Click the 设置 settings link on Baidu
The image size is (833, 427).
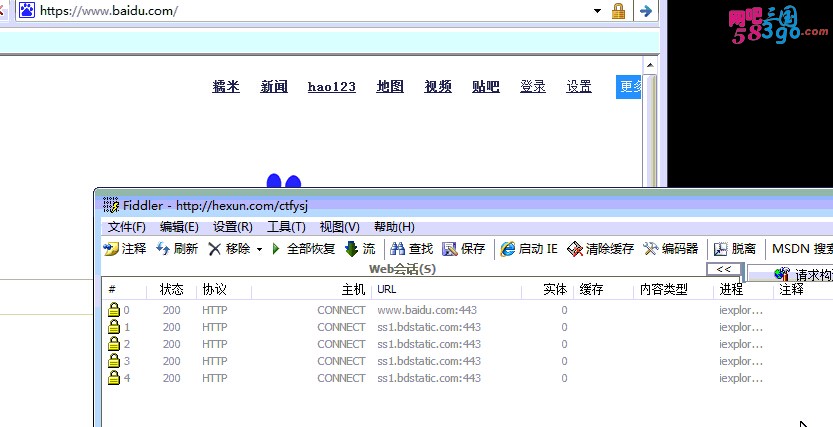coord(579,87)
